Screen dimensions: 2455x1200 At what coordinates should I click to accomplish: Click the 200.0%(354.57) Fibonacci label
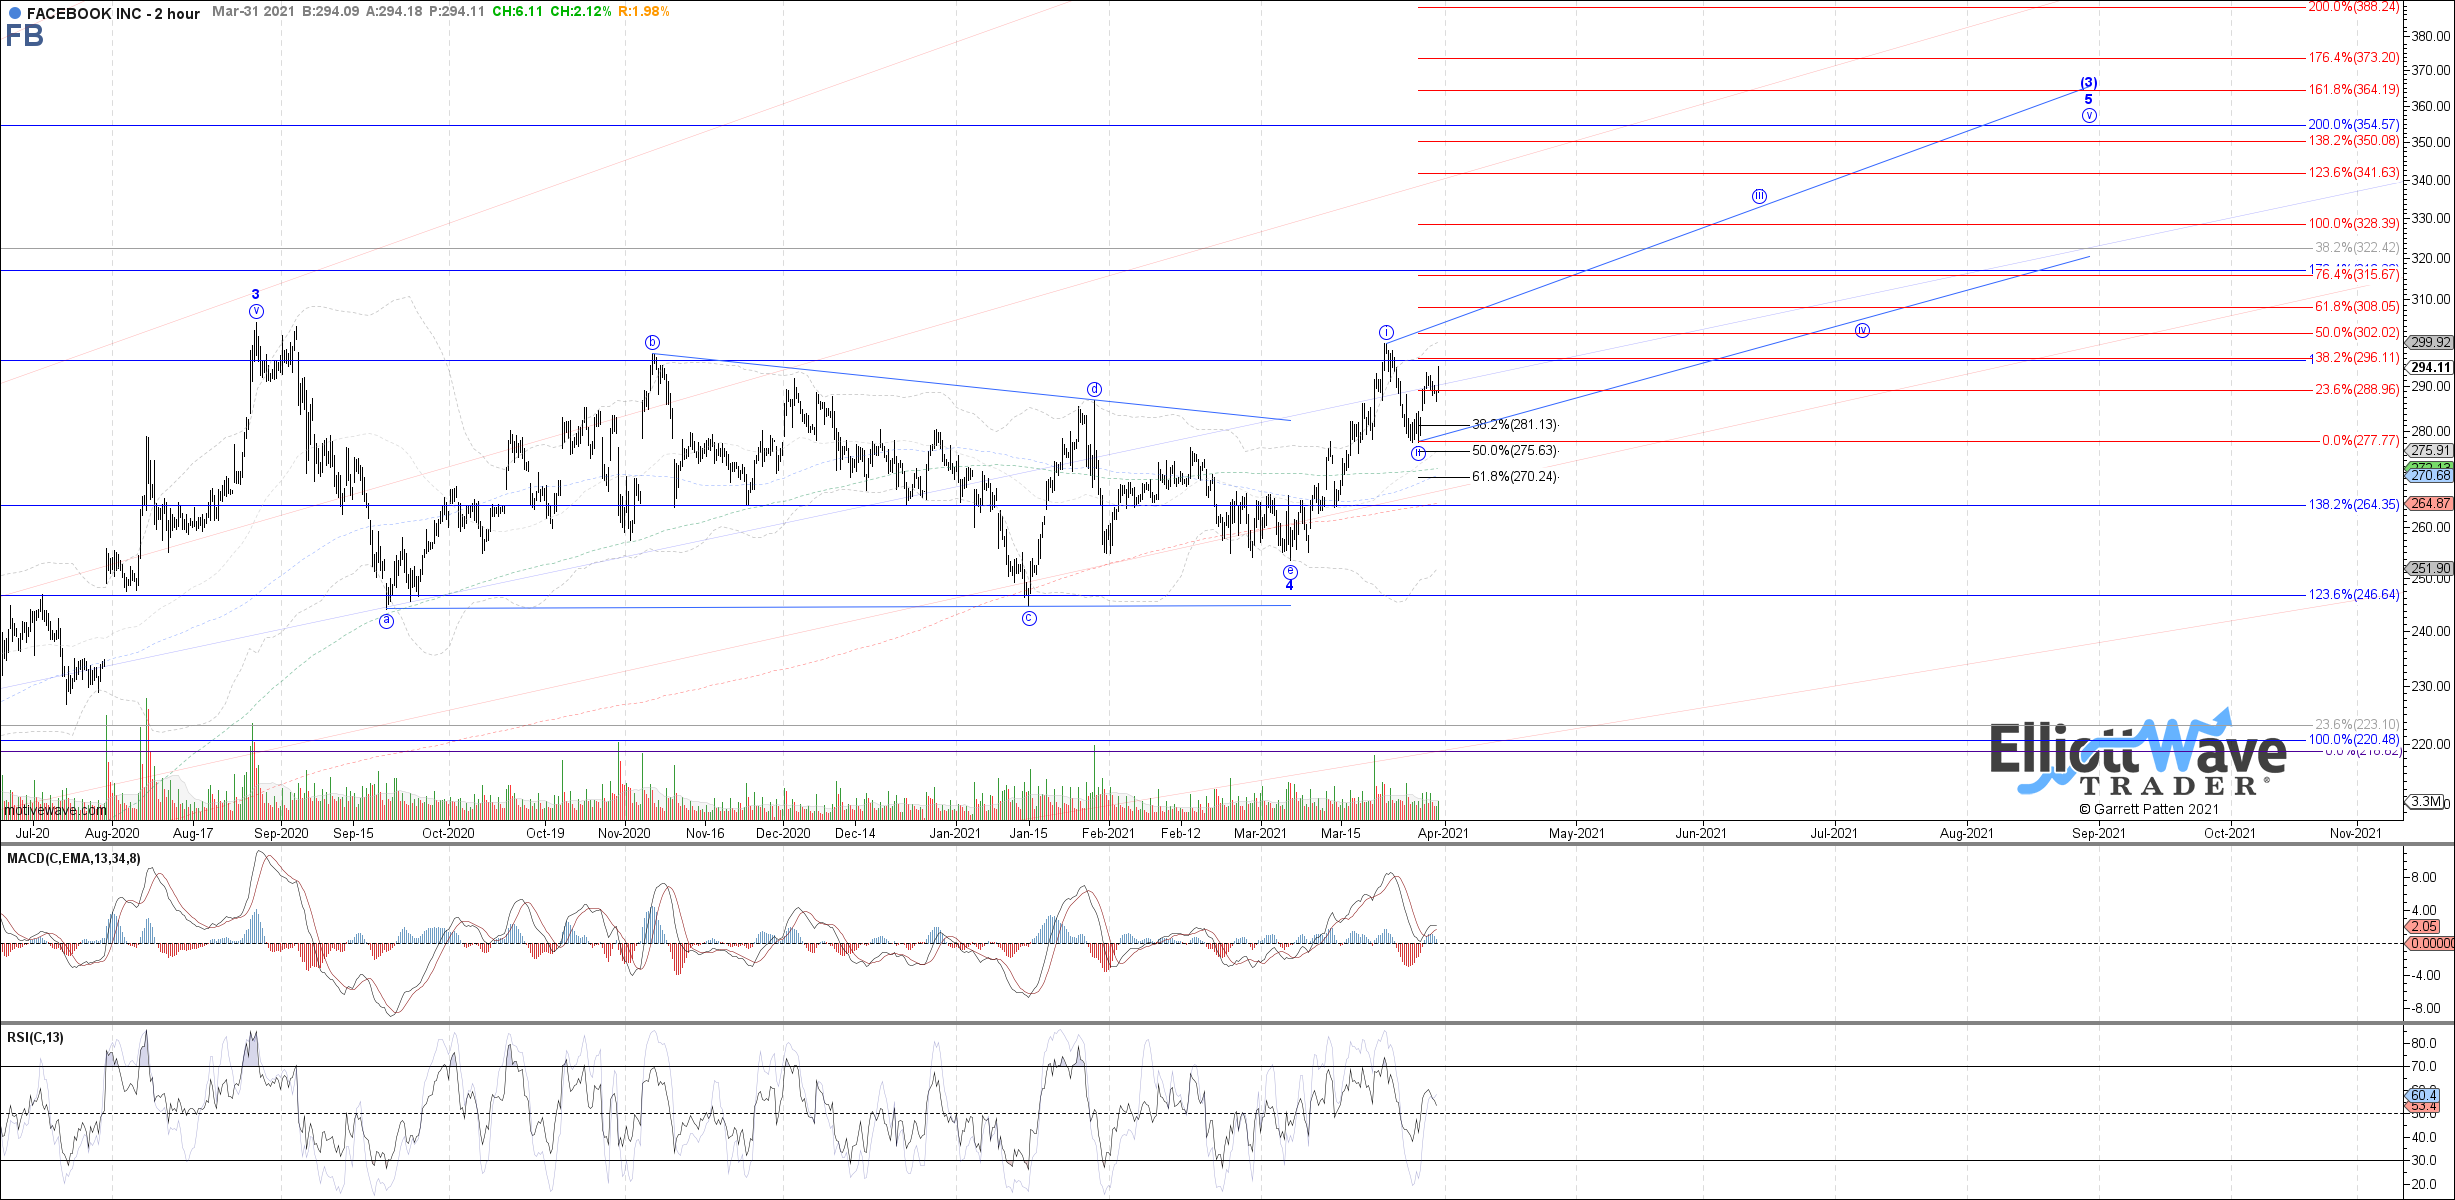click(x=2354, y=125)
